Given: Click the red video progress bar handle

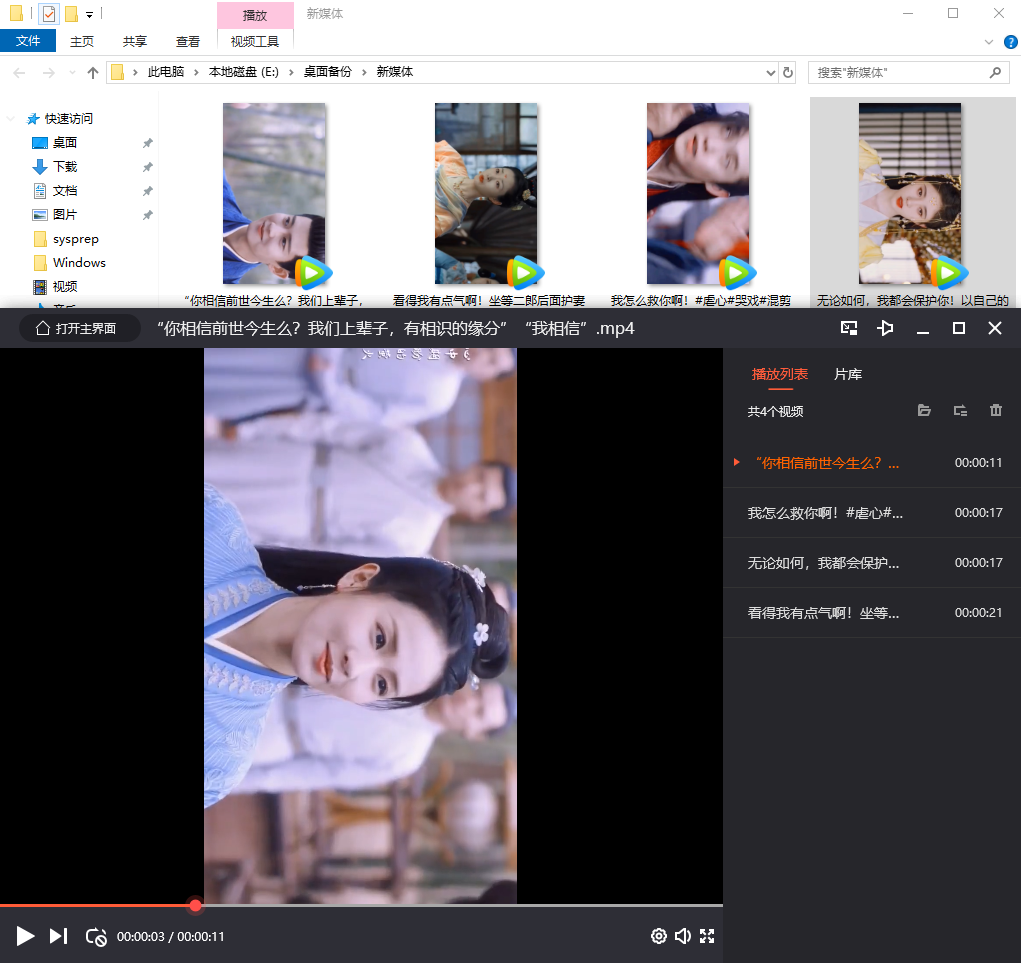Looking at the screenshot, I should point(196,906).
